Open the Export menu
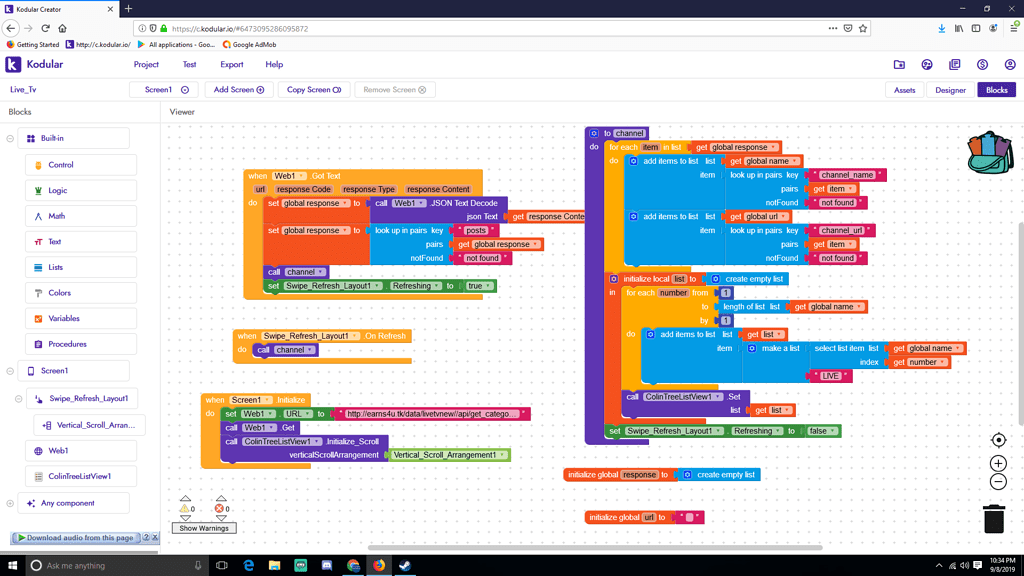 pyautogui.click(x=231, y=65)
